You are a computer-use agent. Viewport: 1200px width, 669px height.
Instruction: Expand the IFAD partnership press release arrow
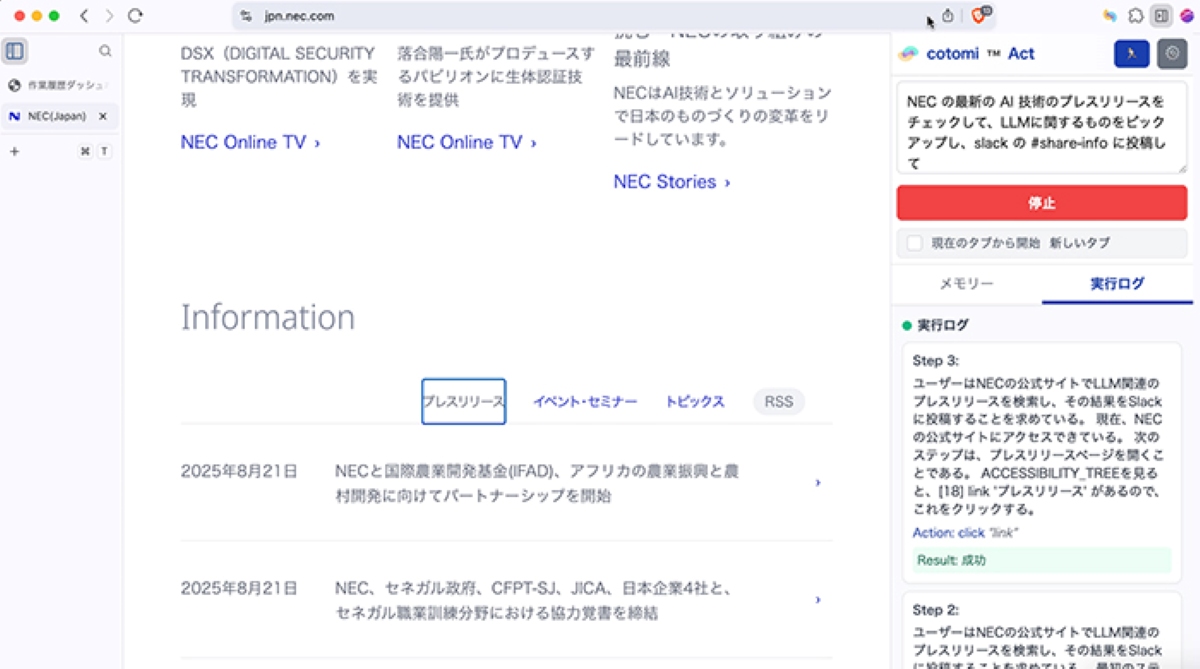818,483
